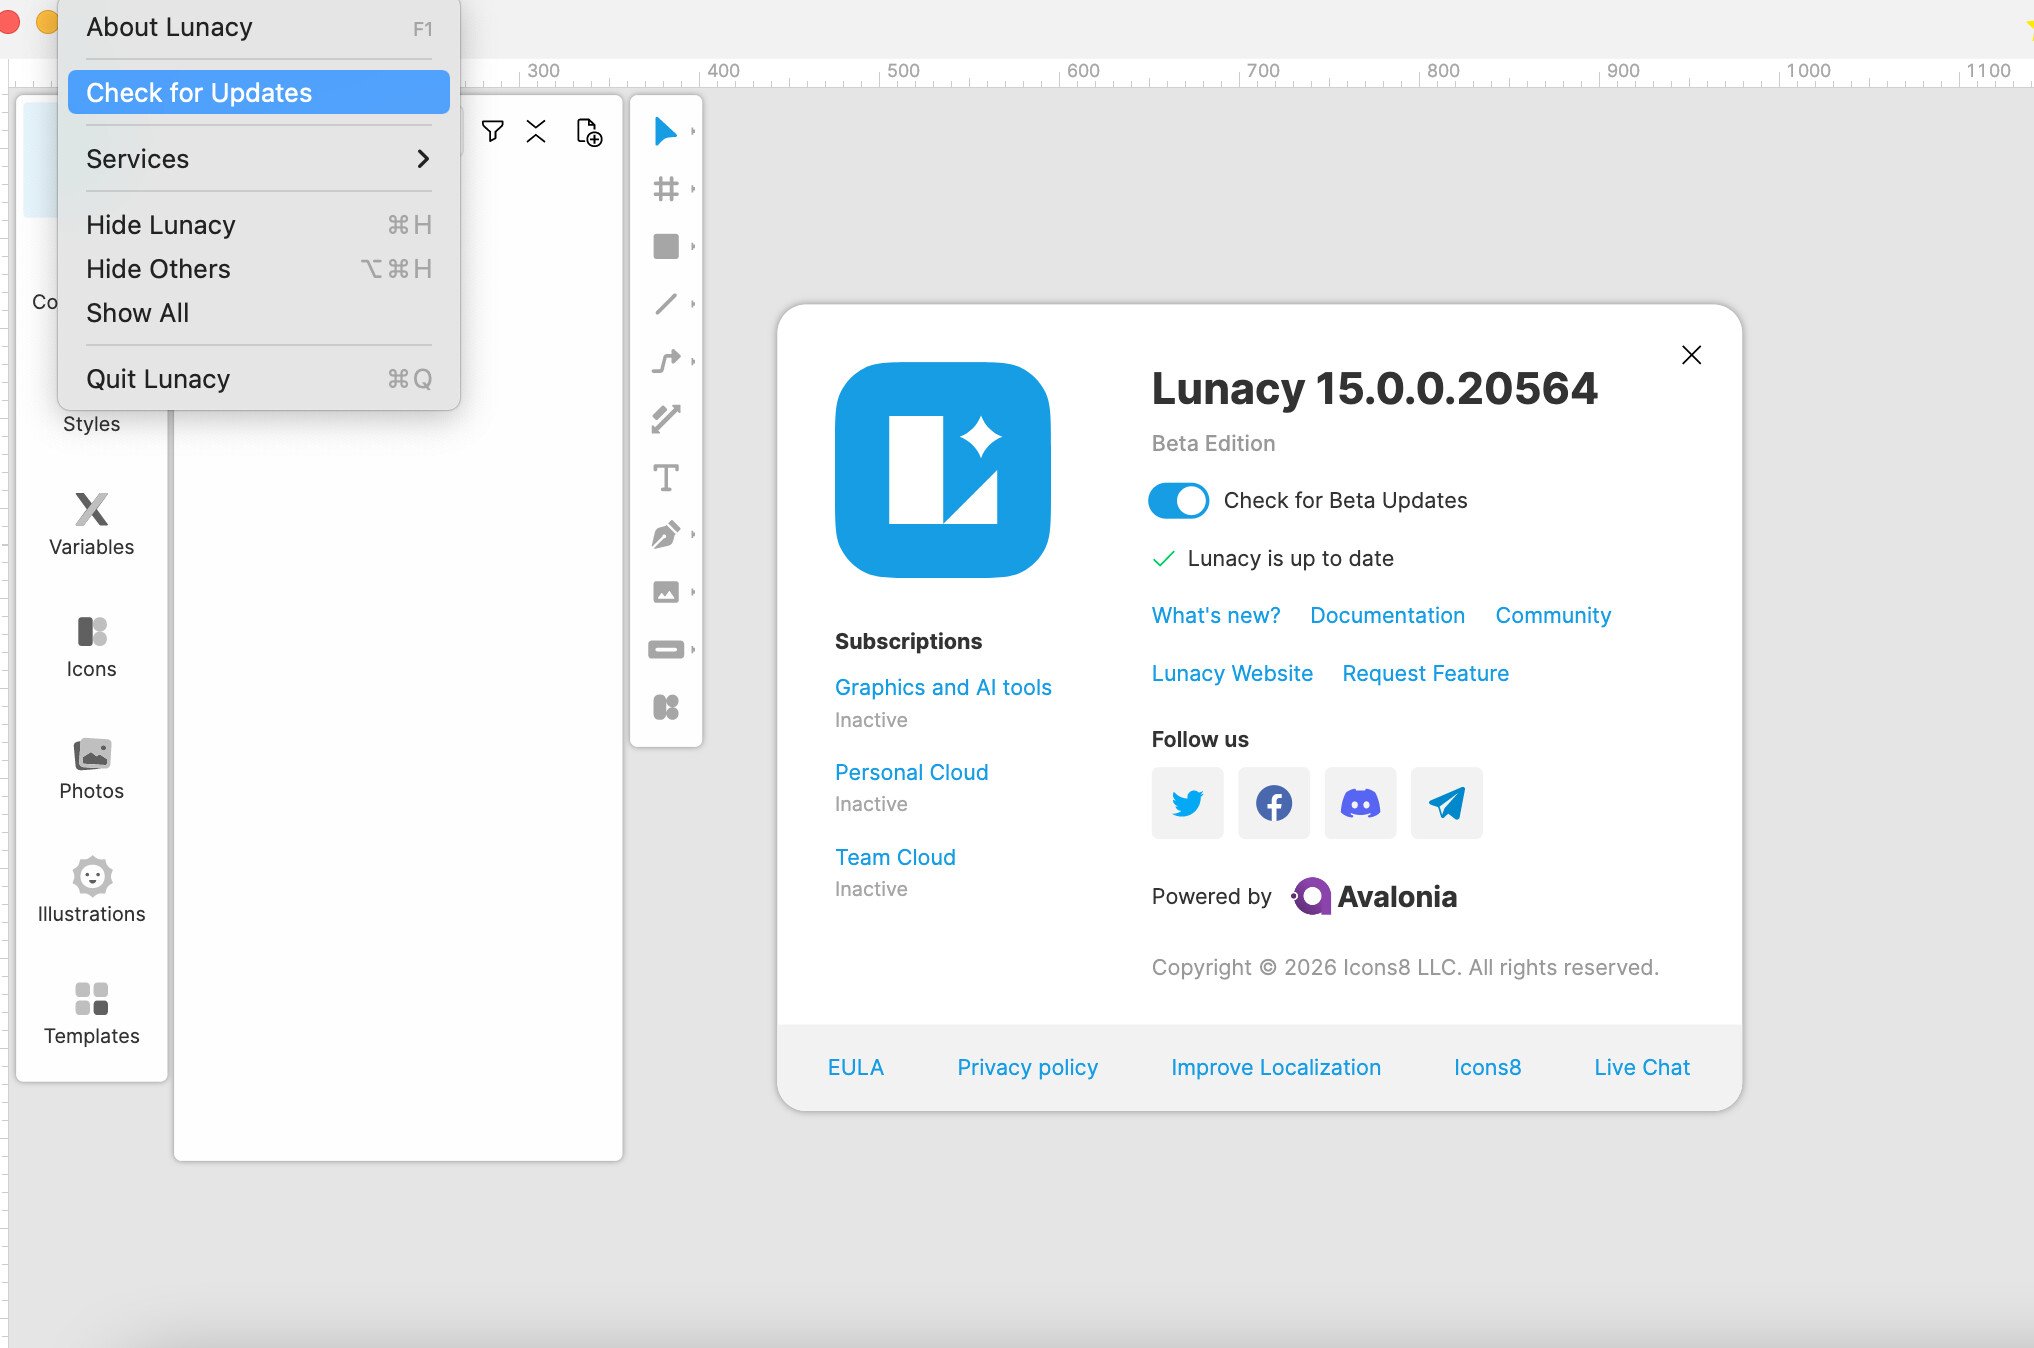Click the "Lunacy is up to date" status text
Screen dimensions: 2034x1348
[1290, 559]
